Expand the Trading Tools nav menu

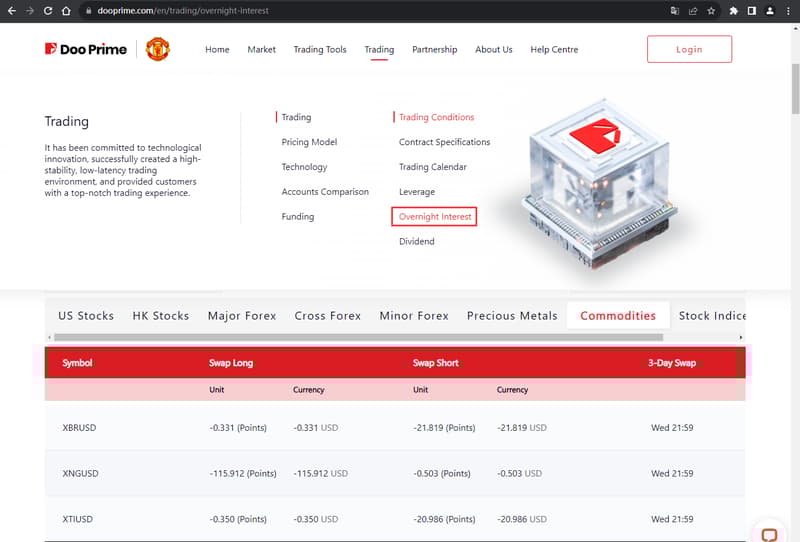[320, 49]
